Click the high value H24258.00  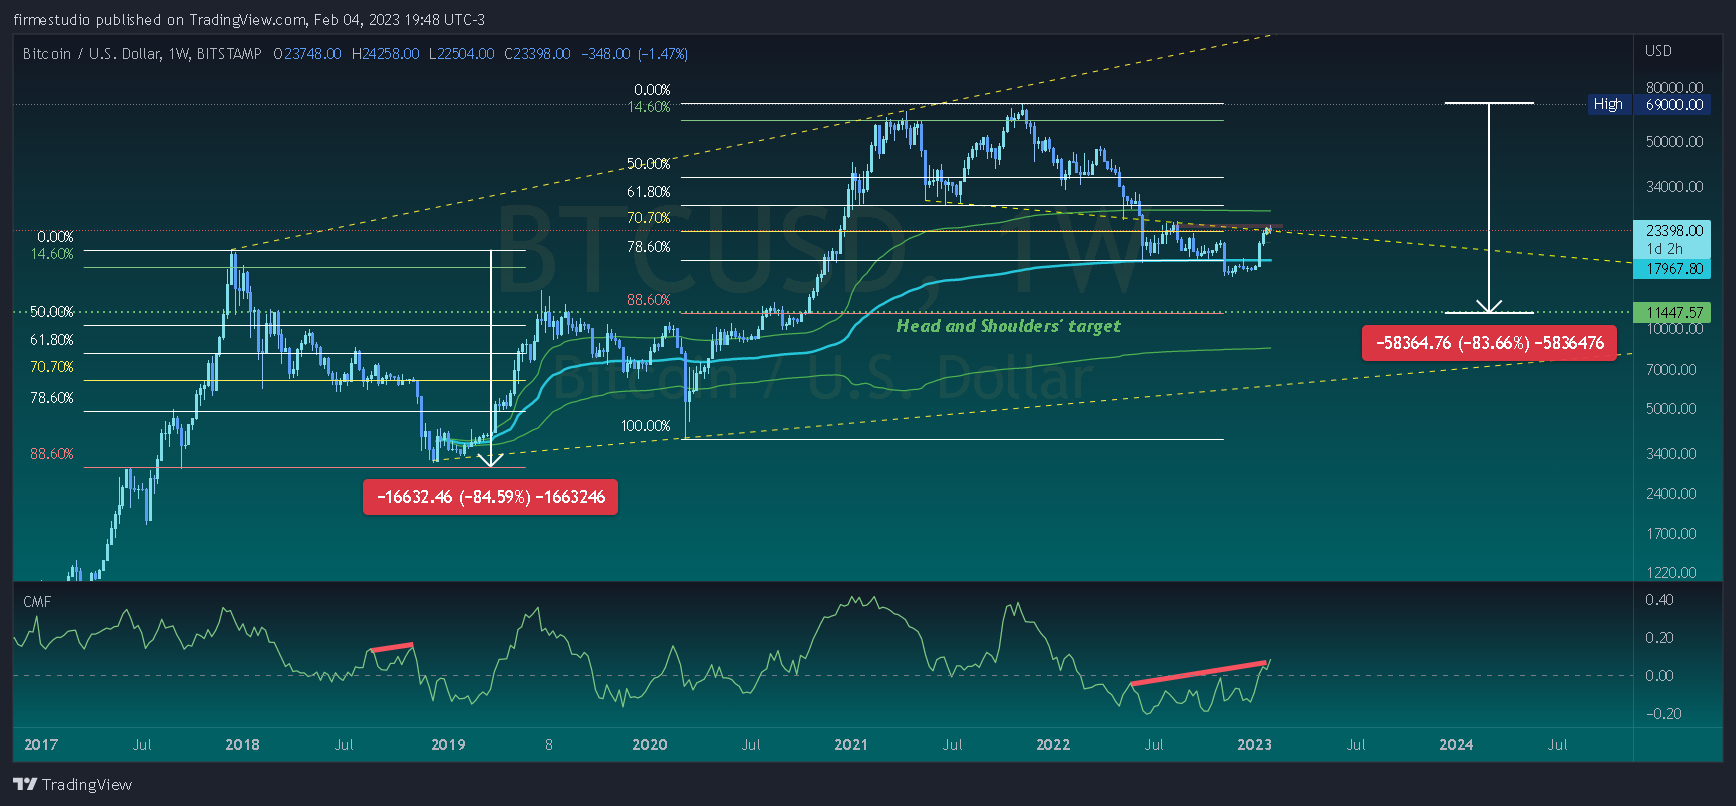pos(386,54)
